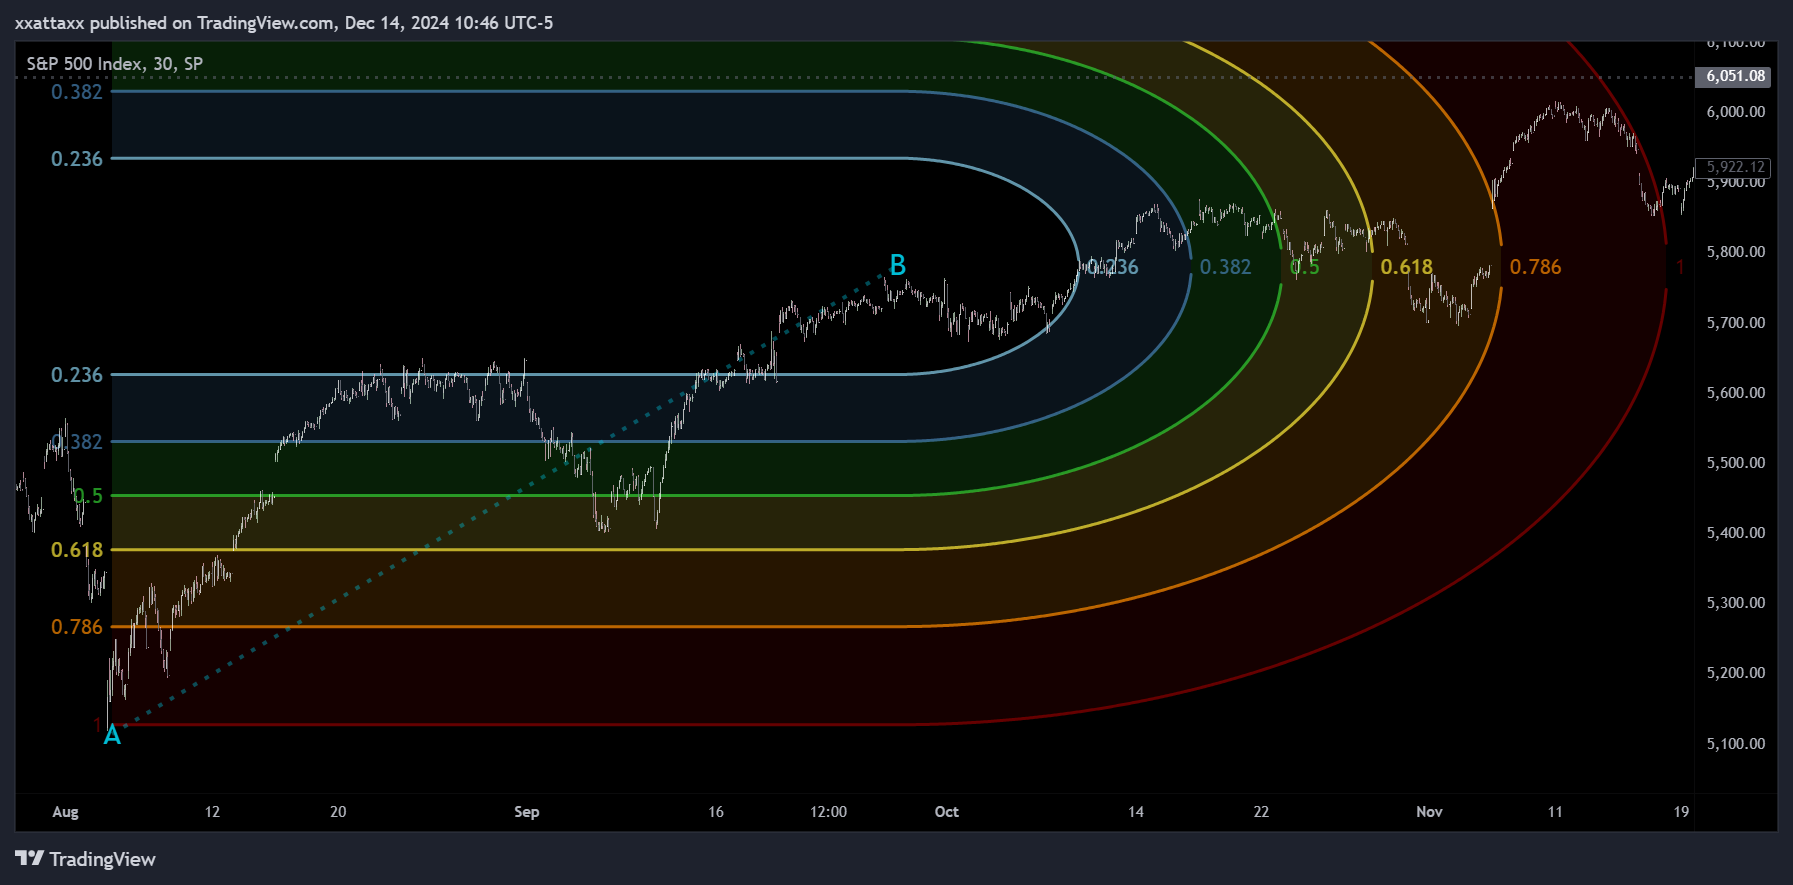Viewport: 1793px width, 885px height.
Task: Click the green 0.5 arc label right of B
Action: pos(1305,267)
